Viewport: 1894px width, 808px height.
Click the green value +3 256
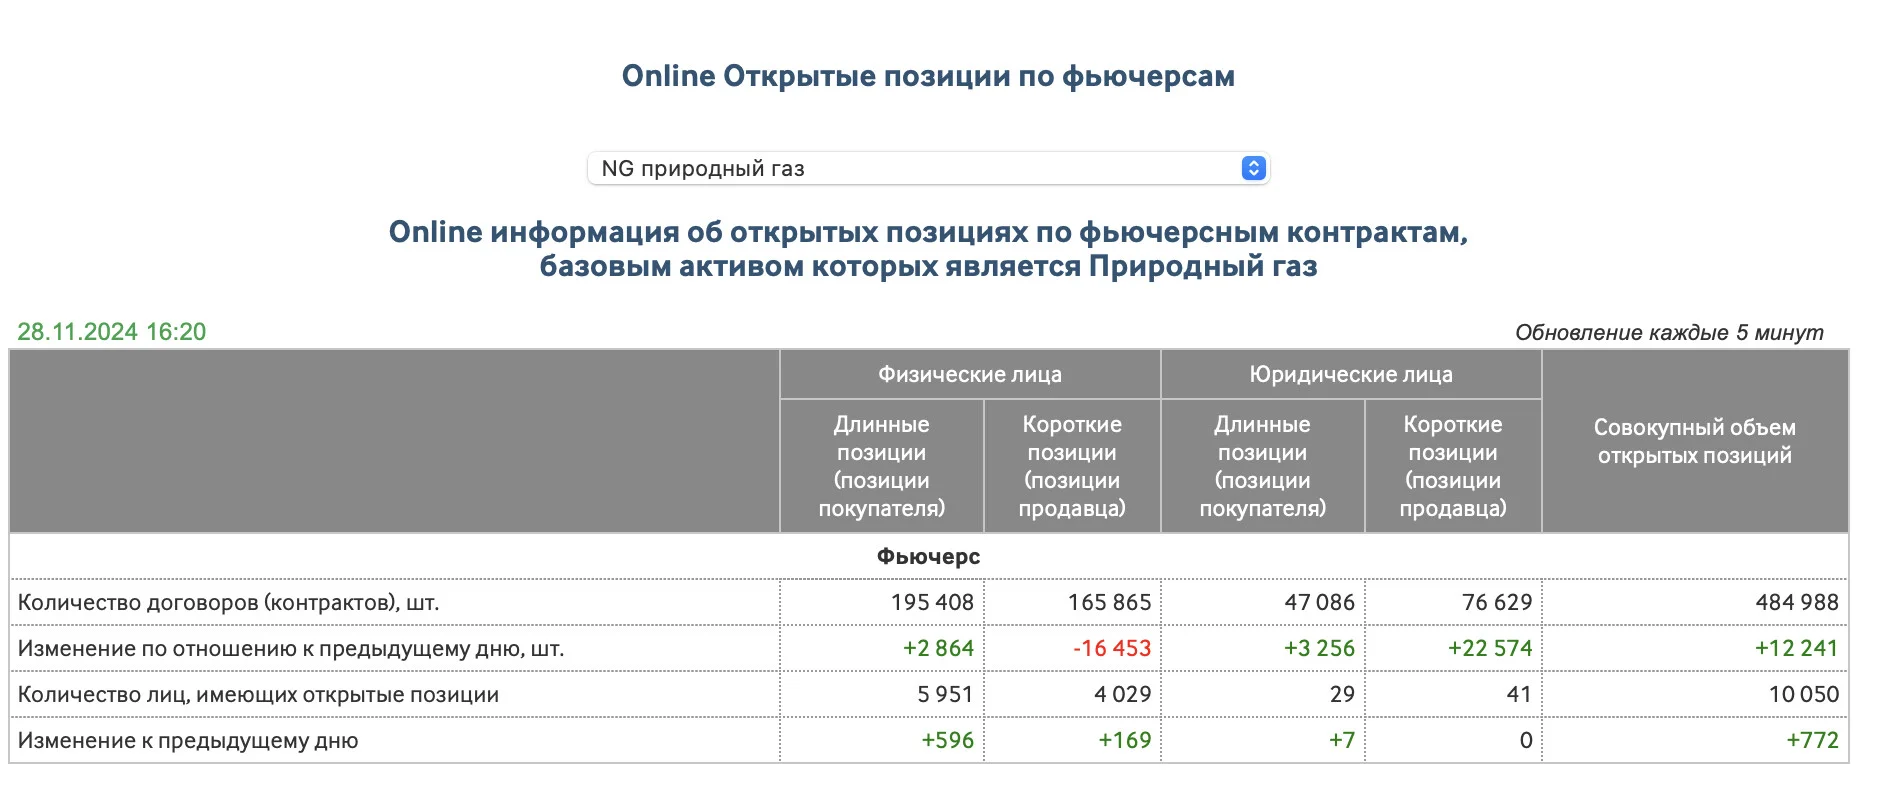click(1319, 649)
